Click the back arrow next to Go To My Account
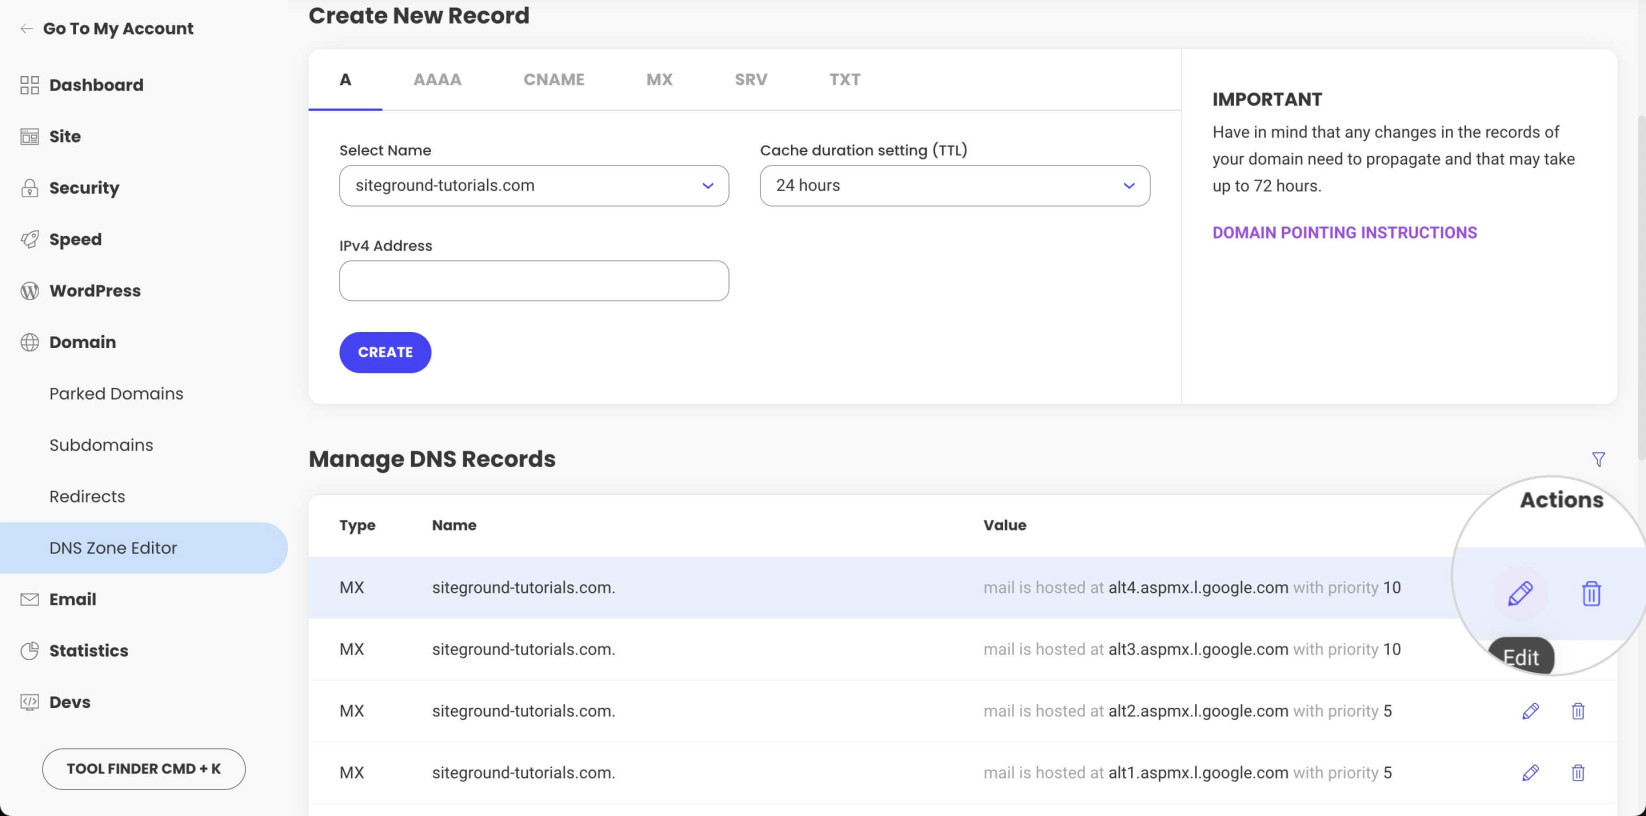 26,29
